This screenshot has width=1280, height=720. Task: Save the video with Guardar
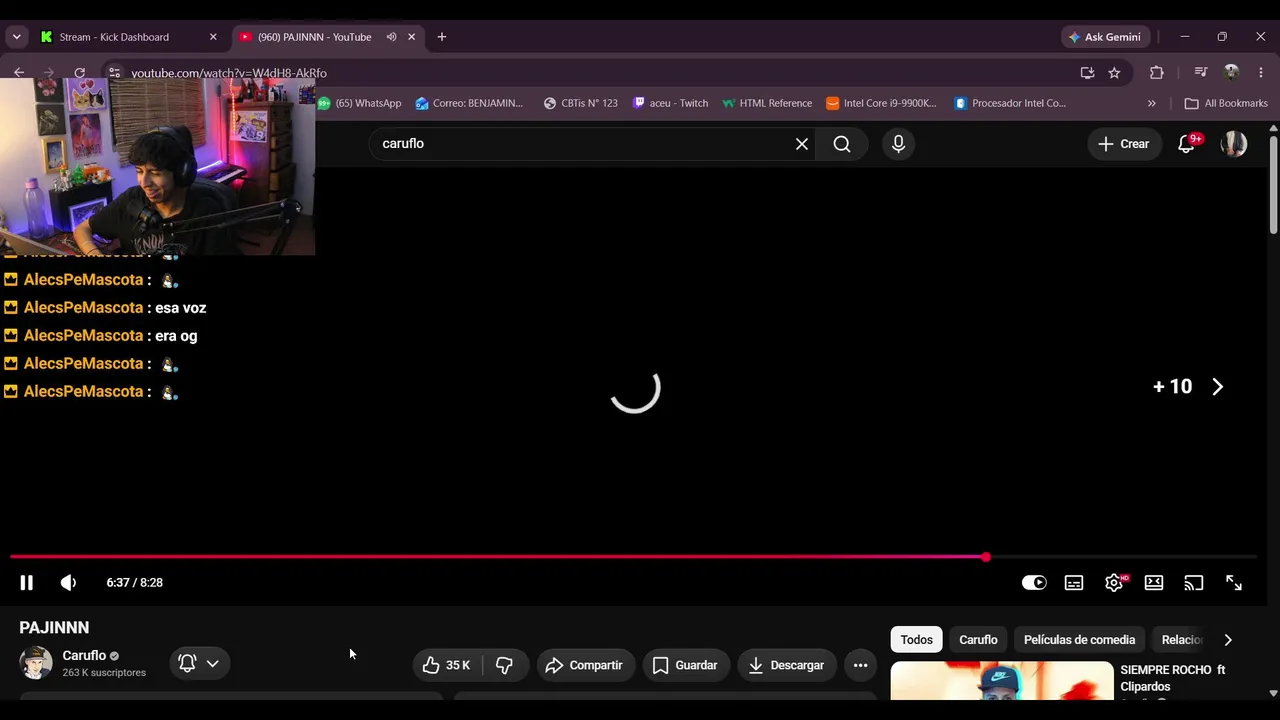(x=685, y=665)
